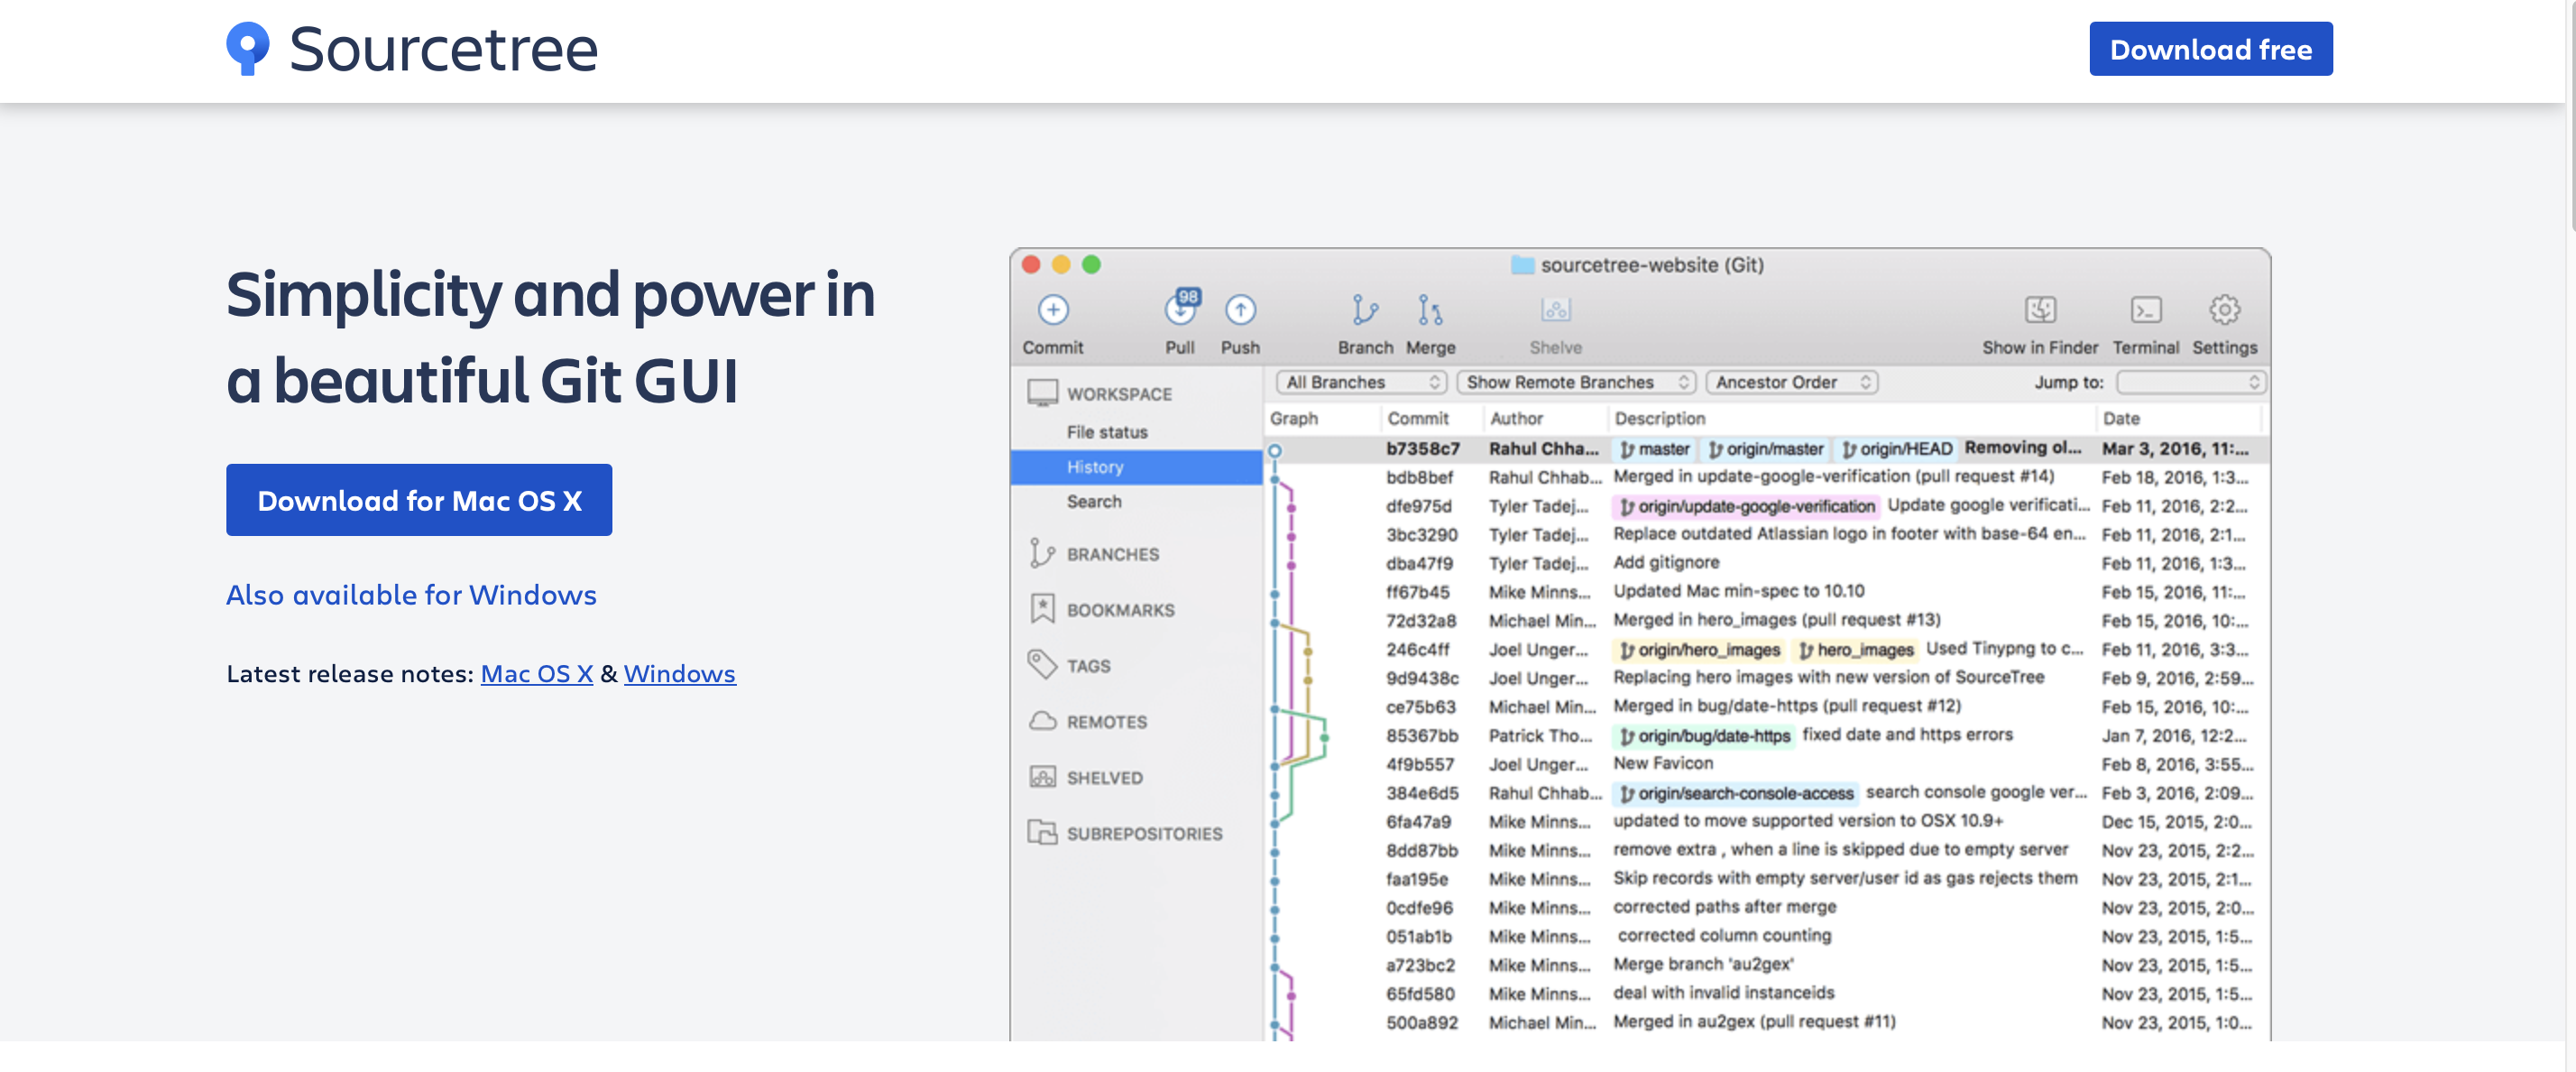The height and width of the screenshot is (1072, 2576).
Task: Click the Push arrow icon
Action: click(x=1240, y=310)
